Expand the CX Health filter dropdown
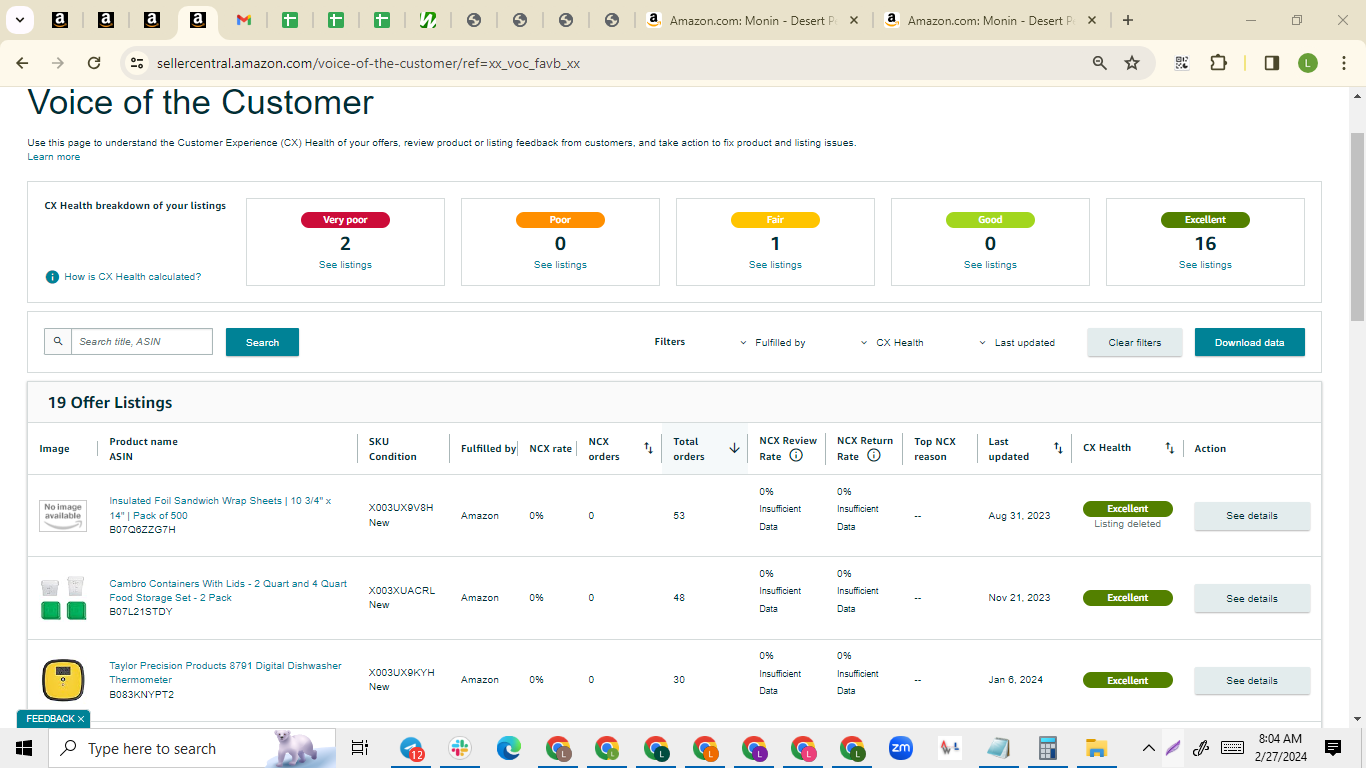1366x768 pixels. click(x=893, y=343)
